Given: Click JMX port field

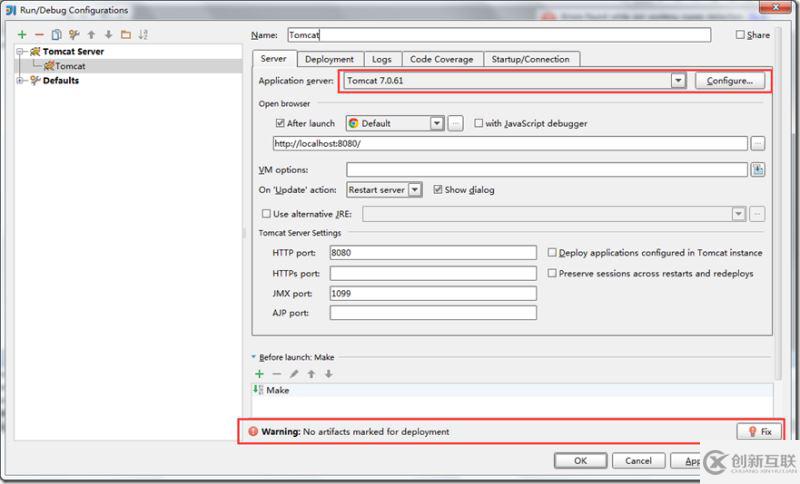Looking at the screenshot, I should coord(433,293).
